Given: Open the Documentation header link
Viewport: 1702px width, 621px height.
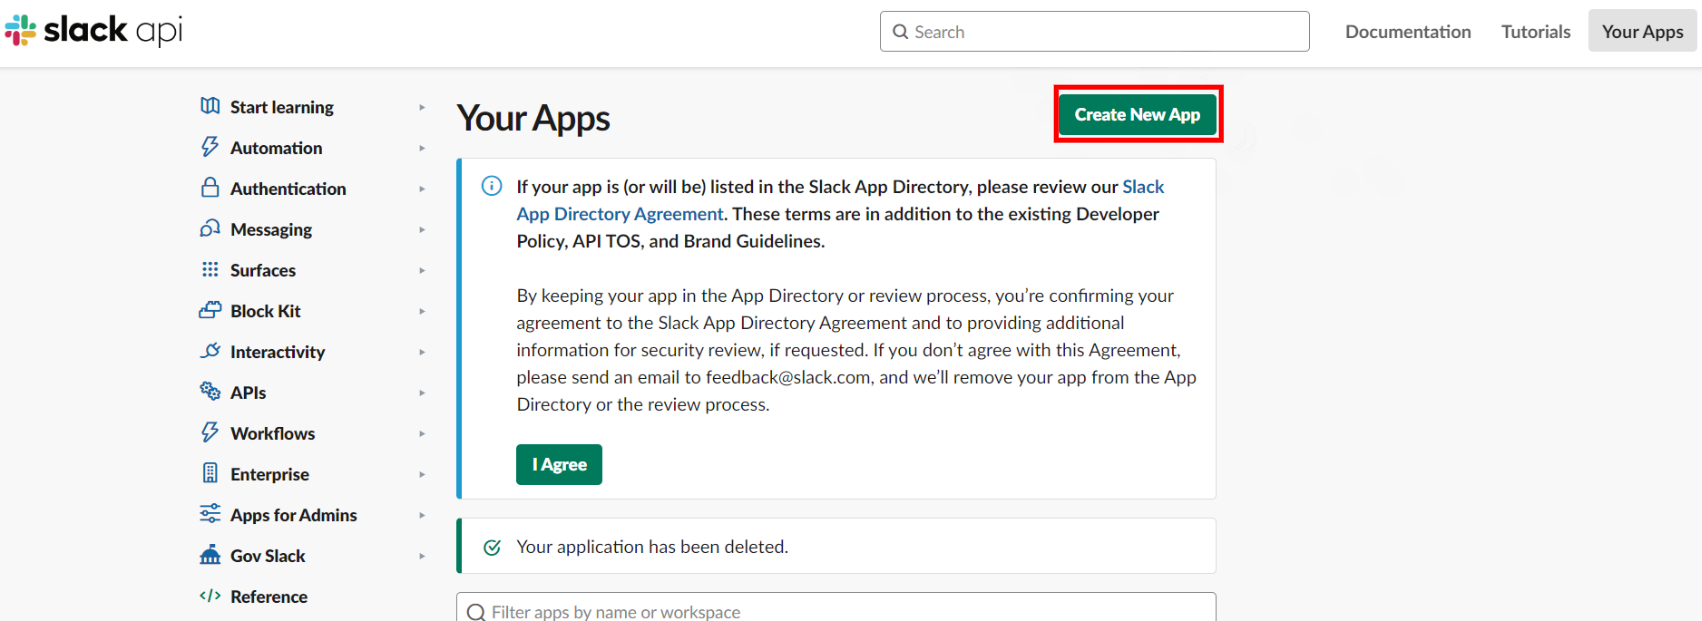Looking at the screenshot, I should [x=1408, y=32].
